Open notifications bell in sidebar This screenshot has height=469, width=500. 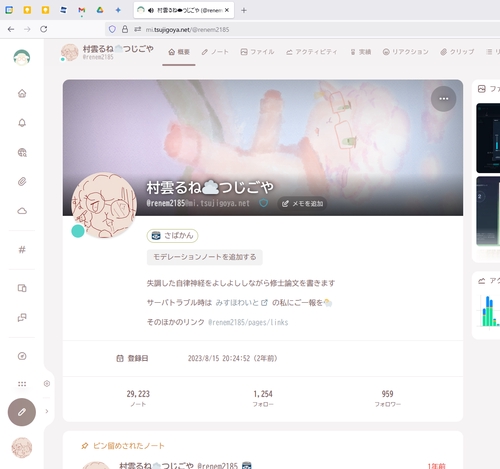(22, 123)
